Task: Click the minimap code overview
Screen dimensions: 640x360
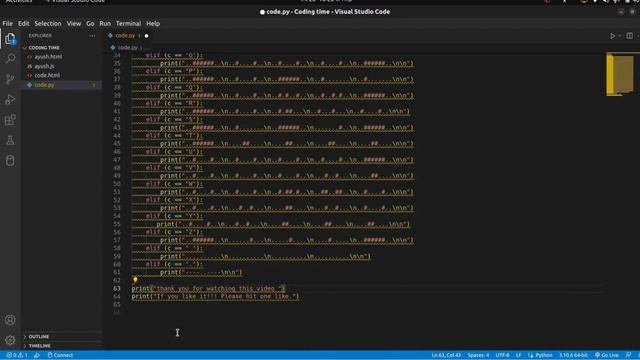Action: (620, 74)
